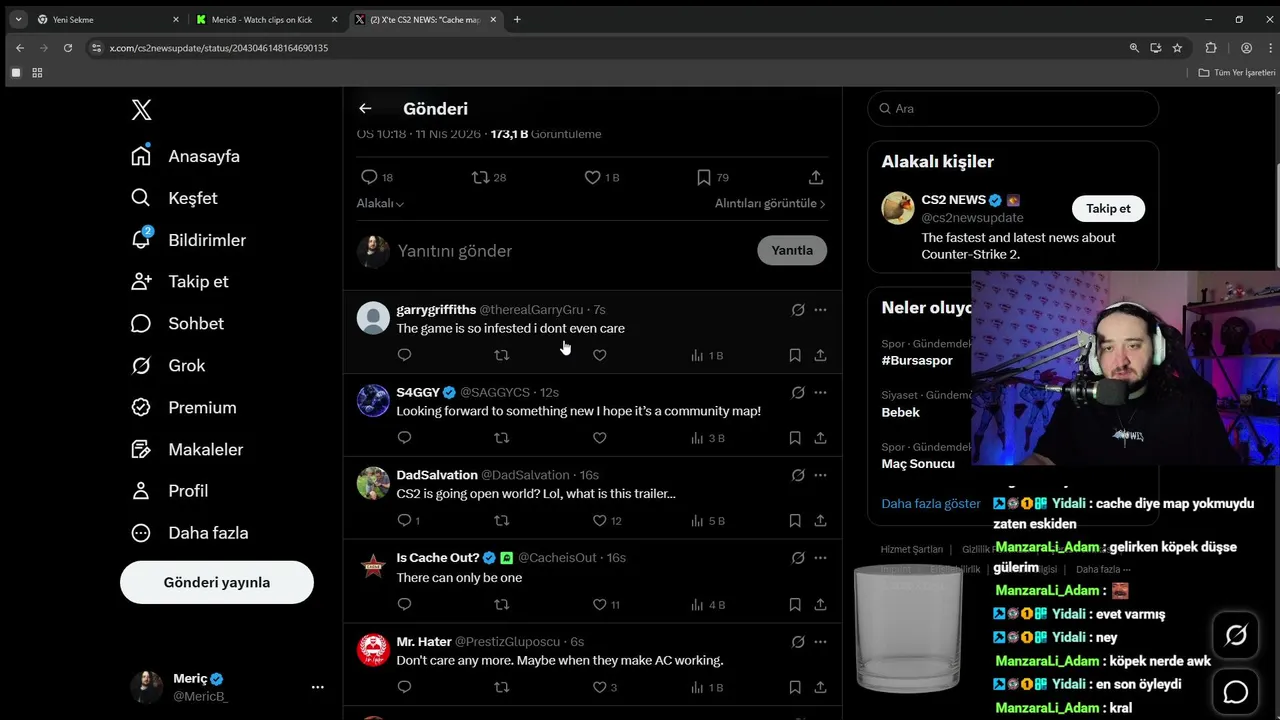The width and height of the screenshot is (1280, 720).
Task: Open Bildirimler notifications
Action: tap(188, 240)
